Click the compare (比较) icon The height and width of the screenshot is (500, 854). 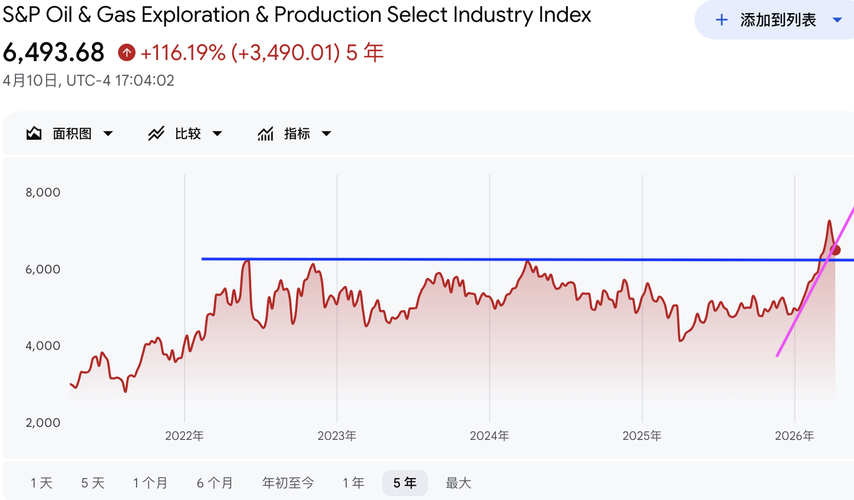tap(156, 133)
